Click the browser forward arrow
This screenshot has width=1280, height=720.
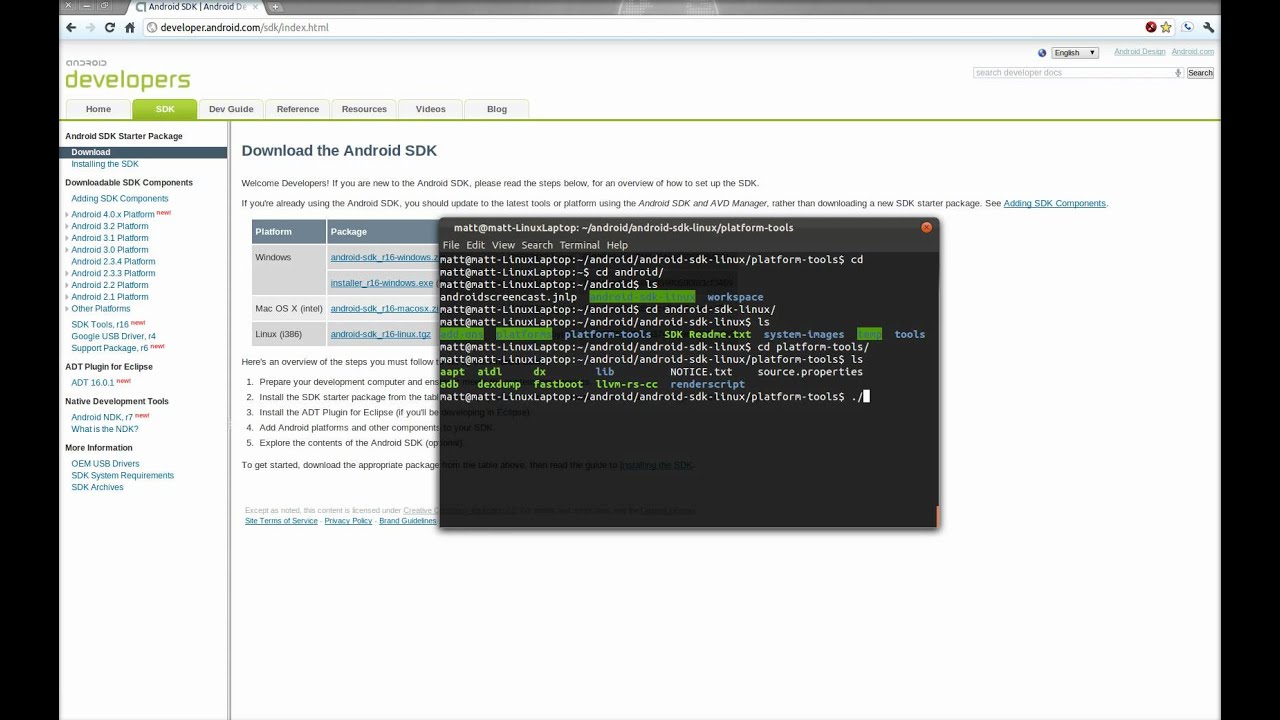90,28
